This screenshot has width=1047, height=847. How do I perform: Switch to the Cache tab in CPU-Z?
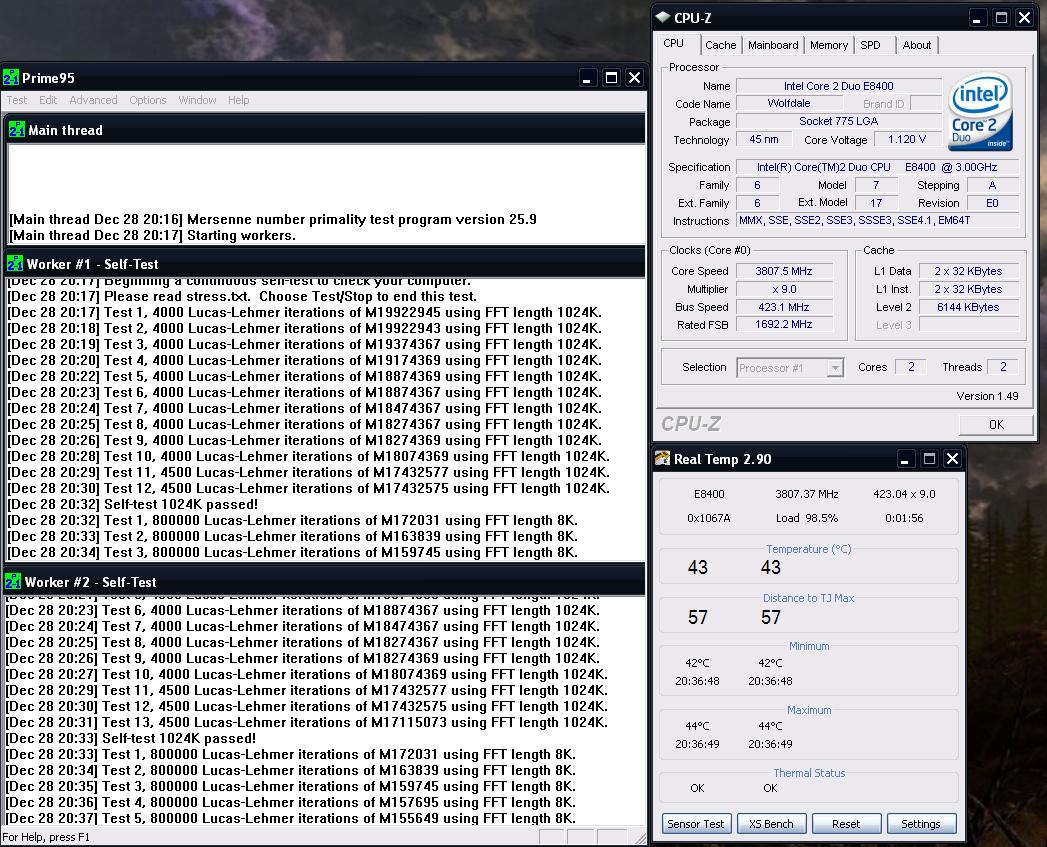tap(720, 45)
